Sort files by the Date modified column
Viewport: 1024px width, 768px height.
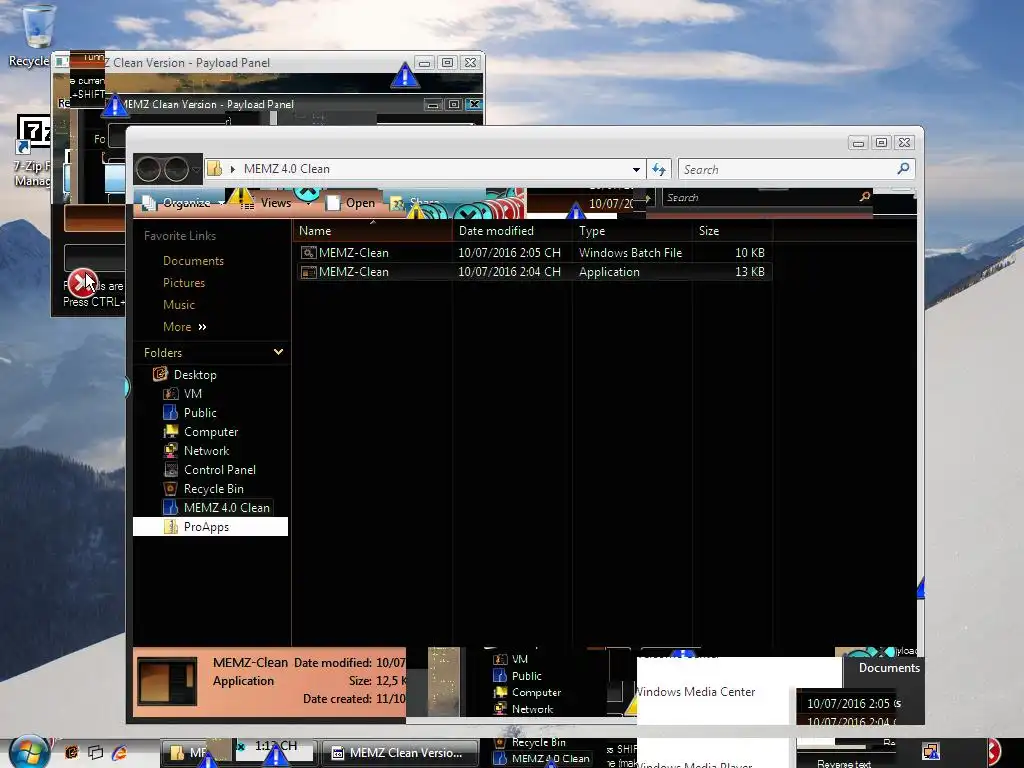click(512, 231)
